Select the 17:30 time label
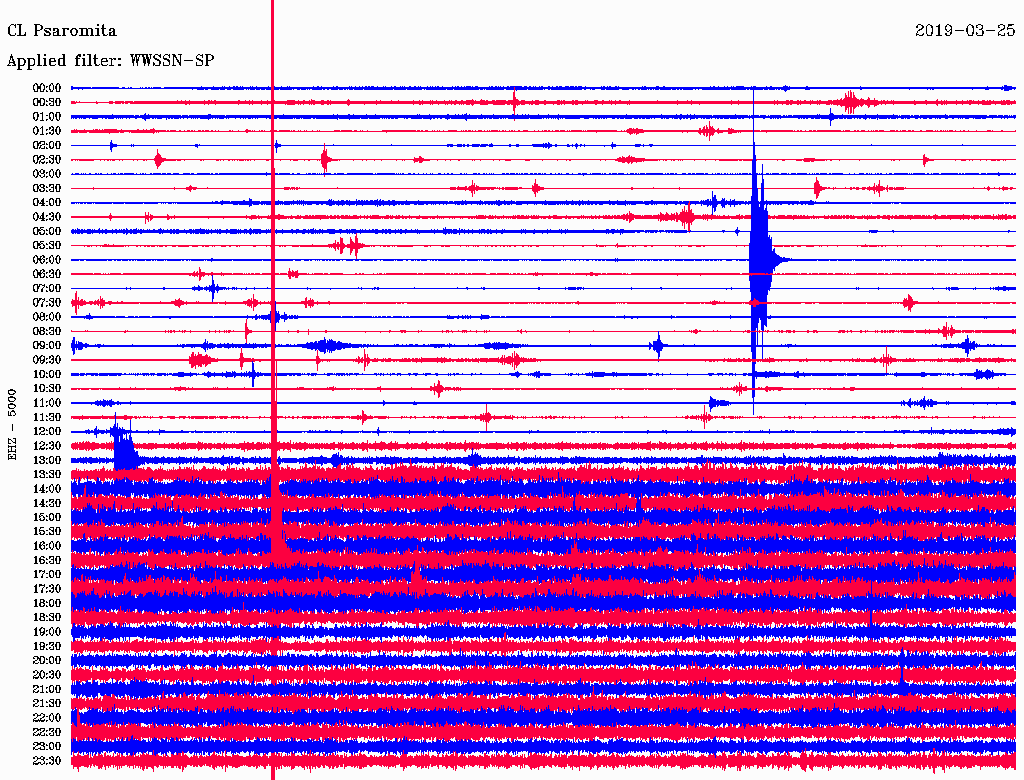The width and height of the screenshot is (1024, 780). pyautogui.click(x=47, y=589)
